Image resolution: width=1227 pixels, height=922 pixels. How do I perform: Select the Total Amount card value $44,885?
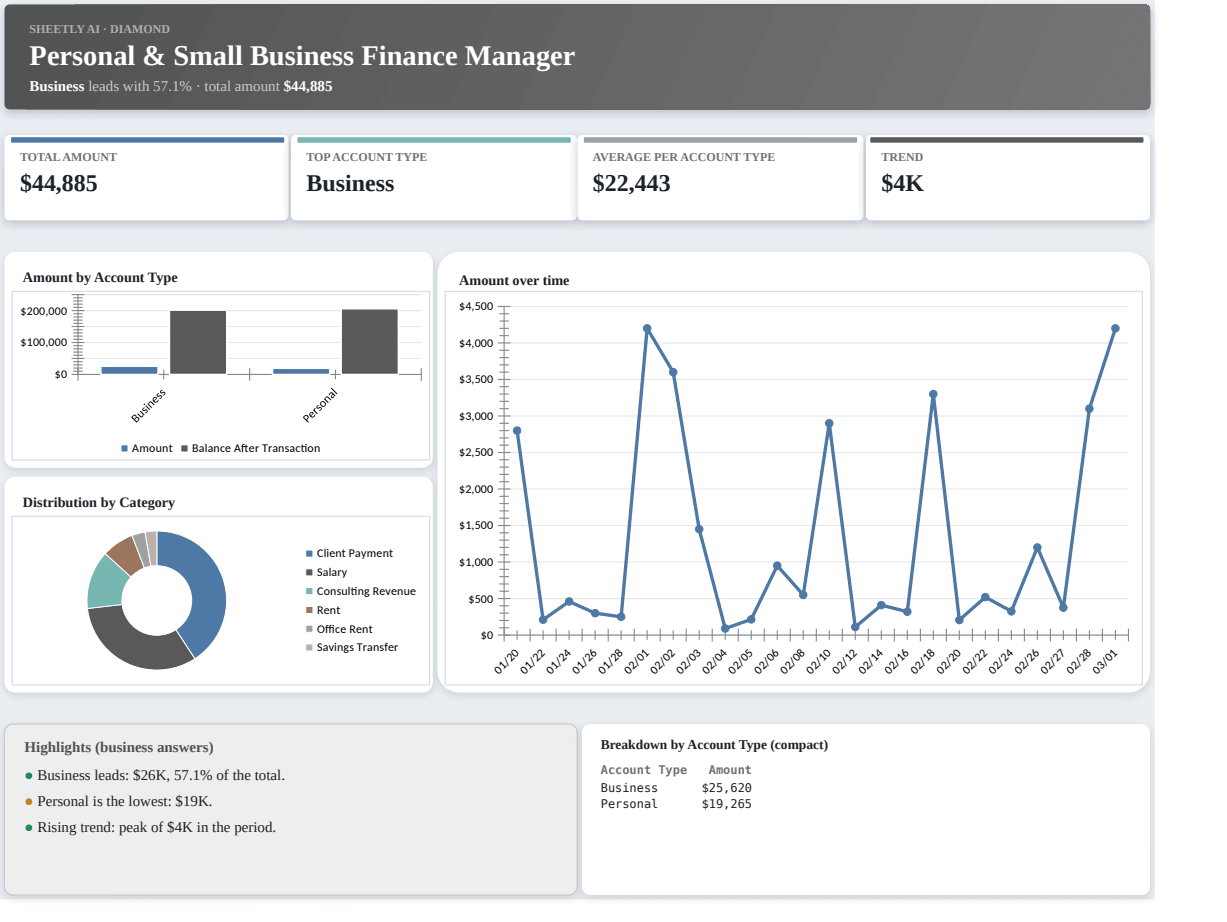pyautogui.click(x=59, y=183)
